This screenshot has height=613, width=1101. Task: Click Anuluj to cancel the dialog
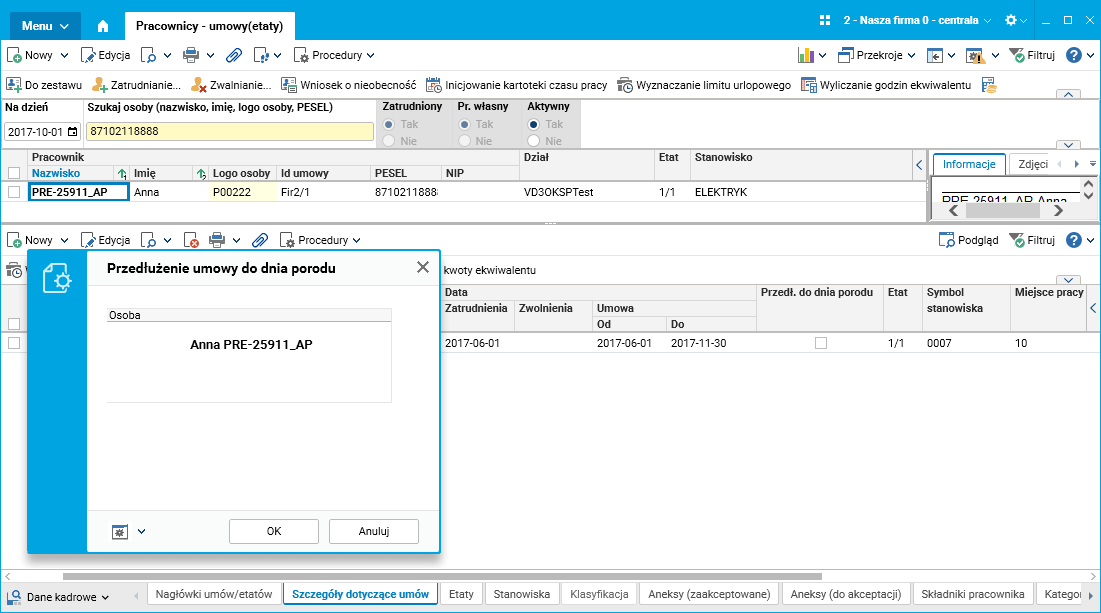coord(373,531)
